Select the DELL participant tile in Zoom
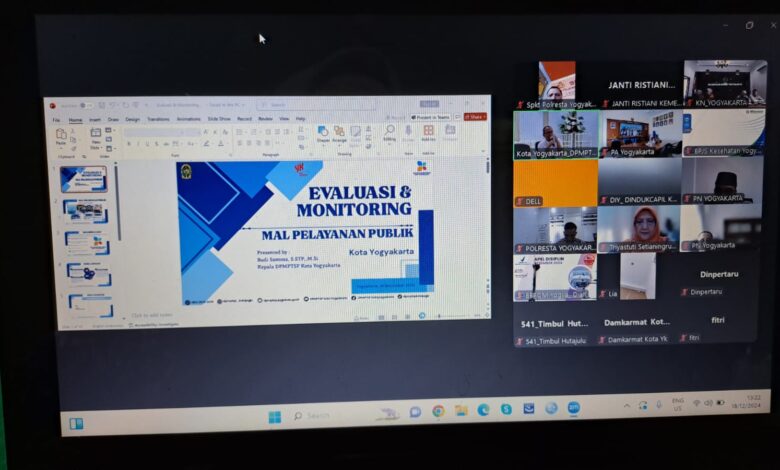Screen dimensions: 780x470 (556, 184)
